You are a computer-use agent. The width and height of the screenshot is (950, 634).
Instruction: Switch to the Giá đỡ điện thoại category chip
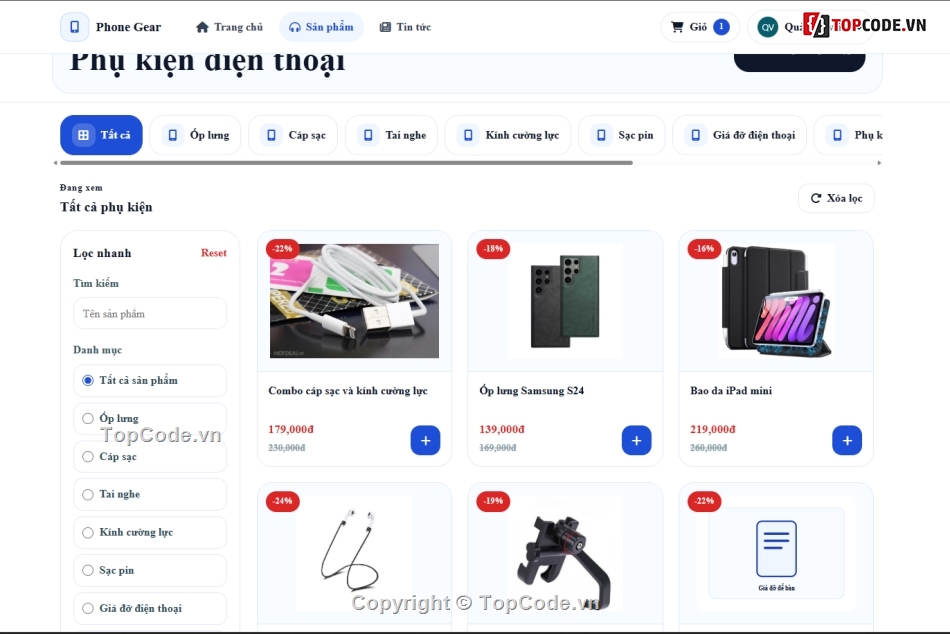[x=739, y=135]
